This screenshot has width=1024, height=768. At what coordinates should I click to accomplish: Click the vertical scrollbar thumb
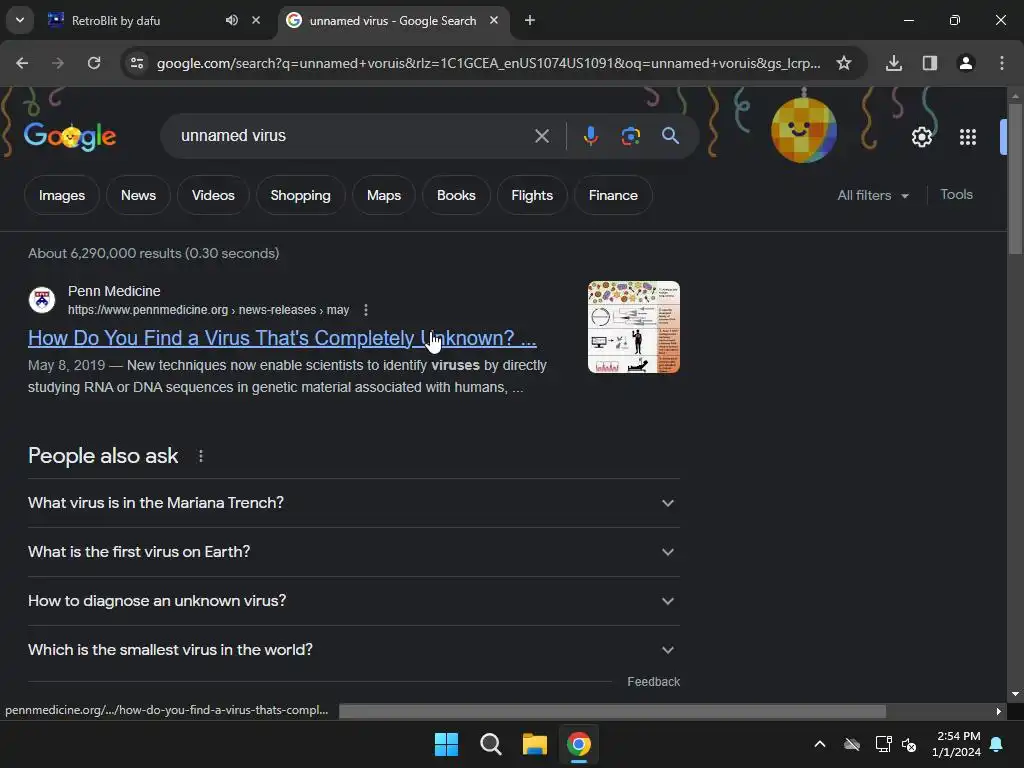(1015, 178)
